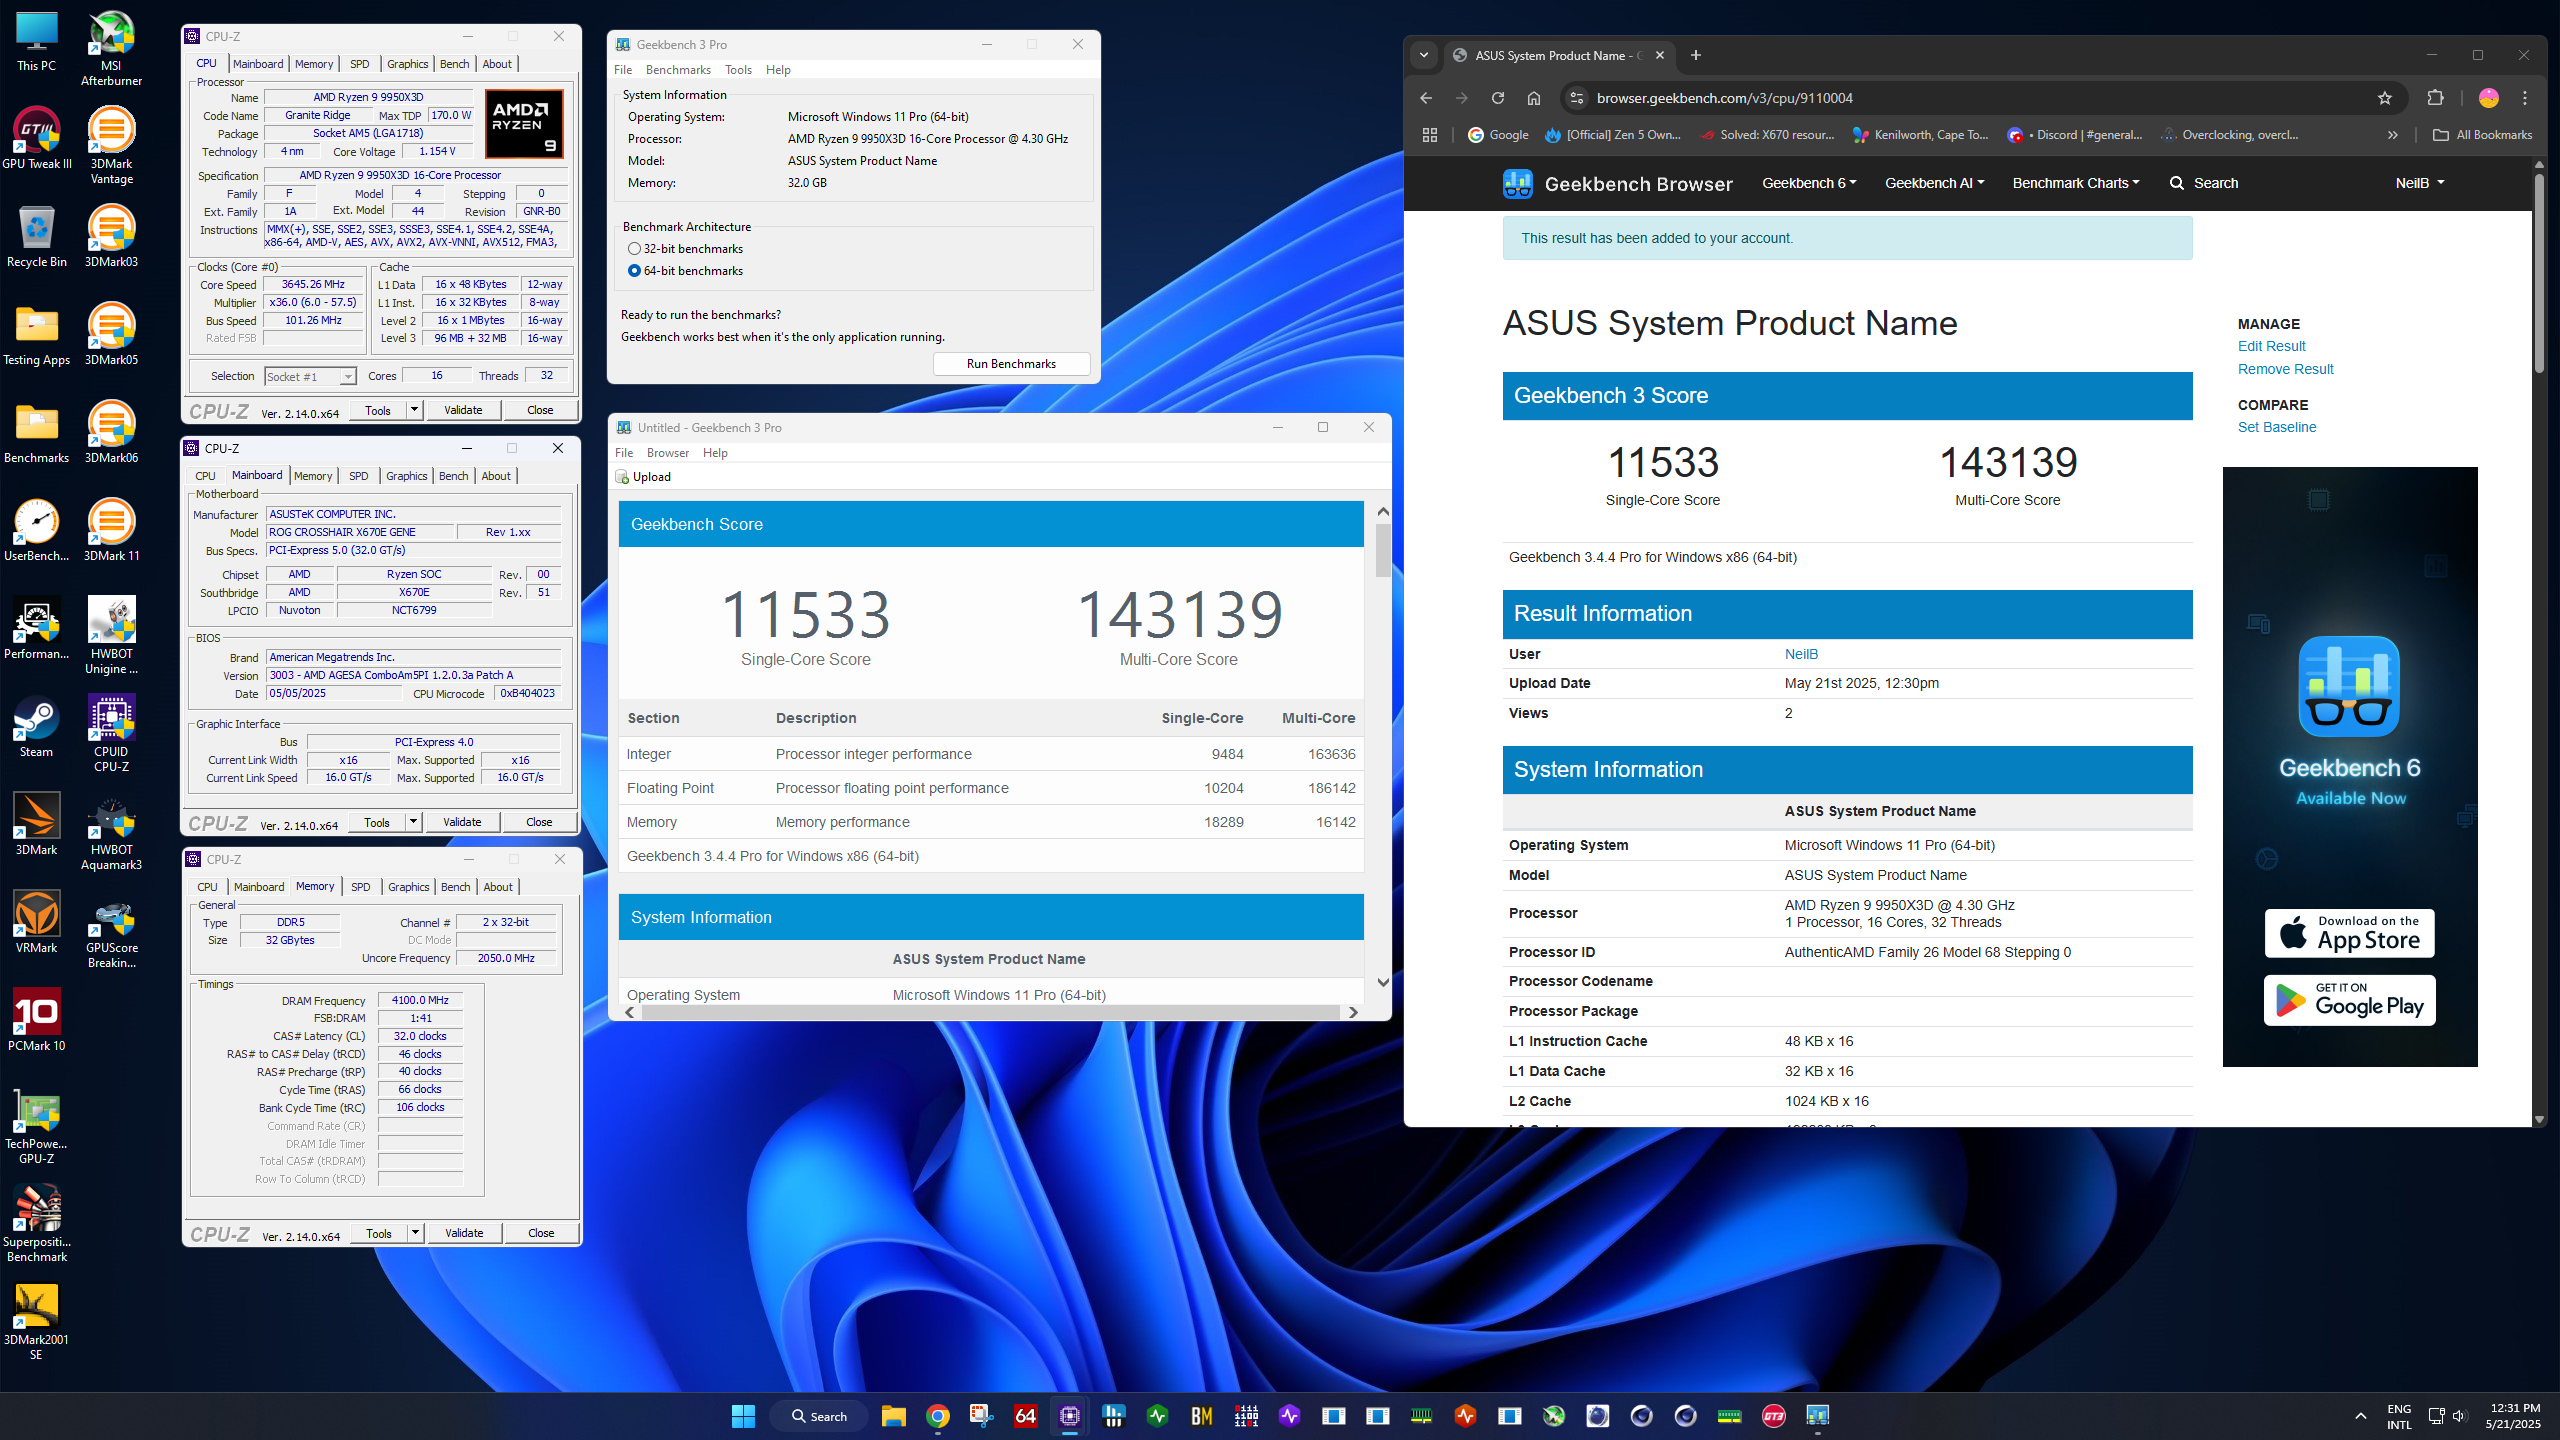Image resolution: width=2560 pixels, height=1440 pixels.
Task: Click the Windows Start button
Action: pyautogui.click(x=743, y=1416)
